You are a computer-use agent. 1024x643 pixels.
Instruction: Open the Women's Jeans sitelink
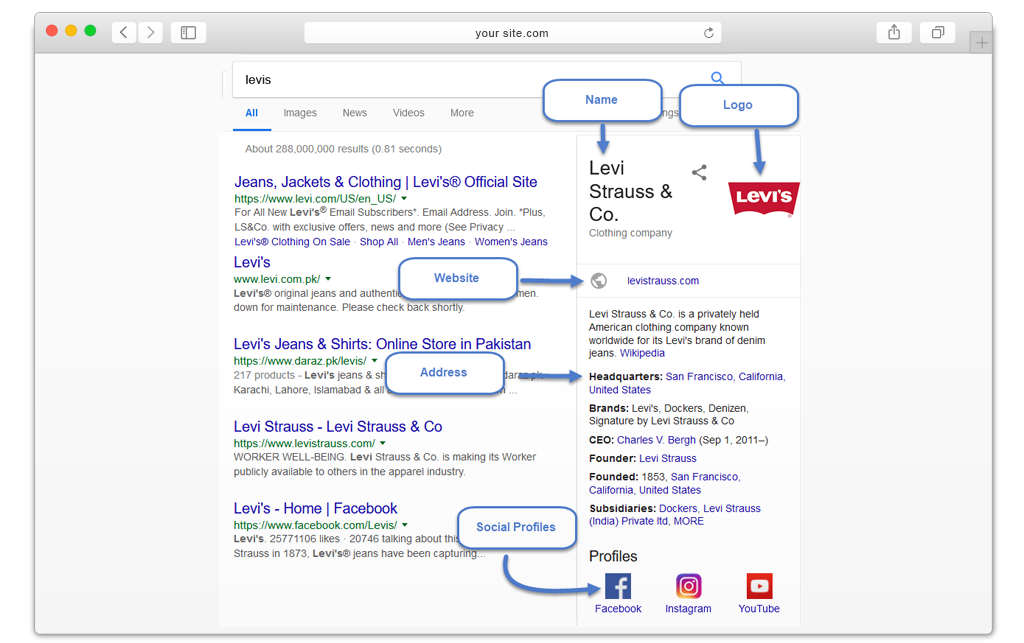(511, 242)
